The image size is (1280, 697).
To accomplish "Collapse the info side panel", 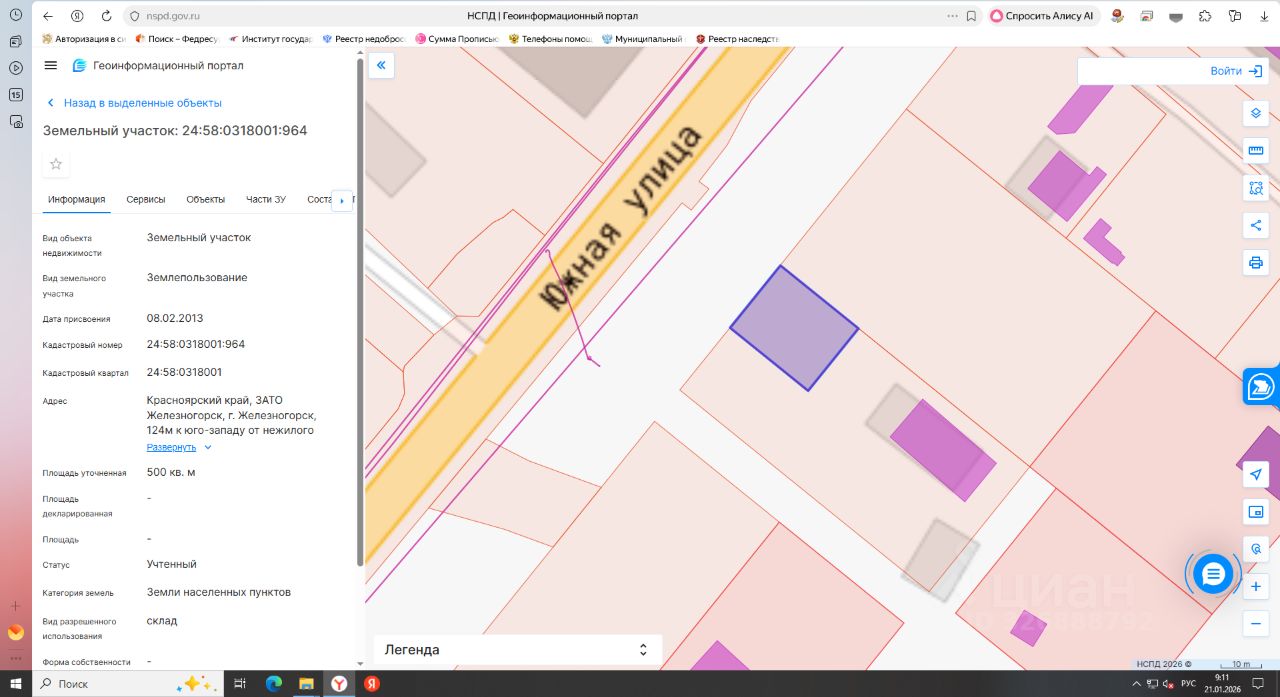I will coord(381,66).
